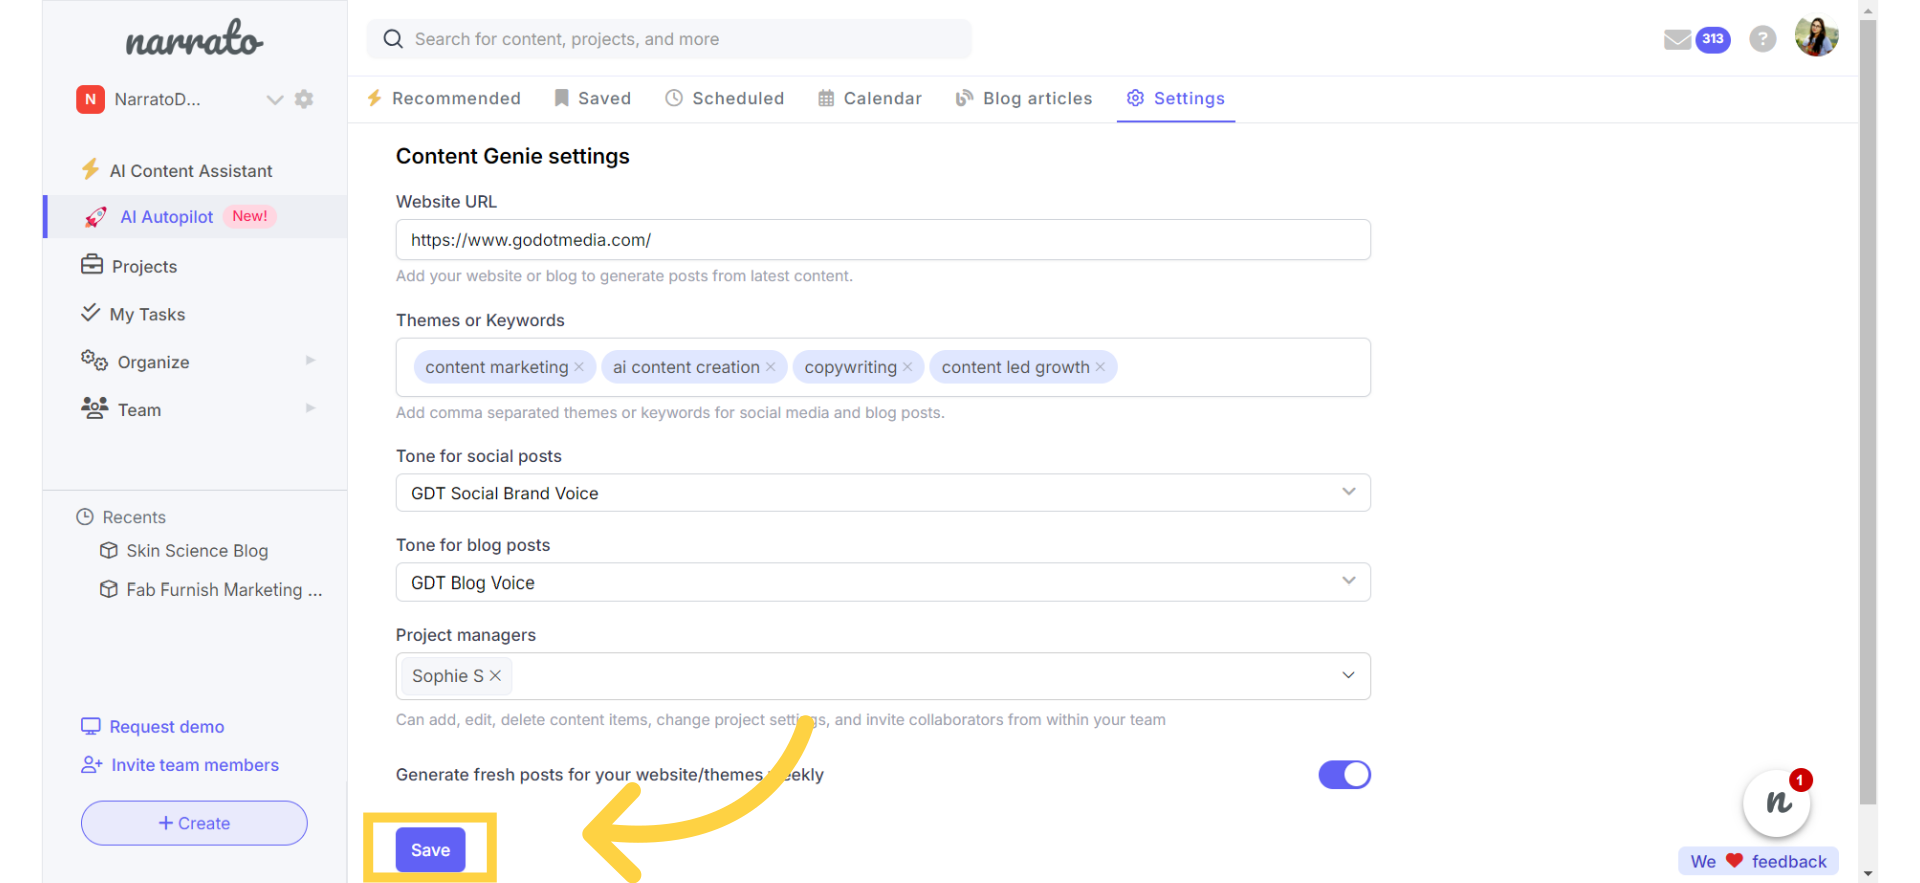1920x883 pixels.
Task: Open messages envelope icon
Action: click(x=1677, y=40)
